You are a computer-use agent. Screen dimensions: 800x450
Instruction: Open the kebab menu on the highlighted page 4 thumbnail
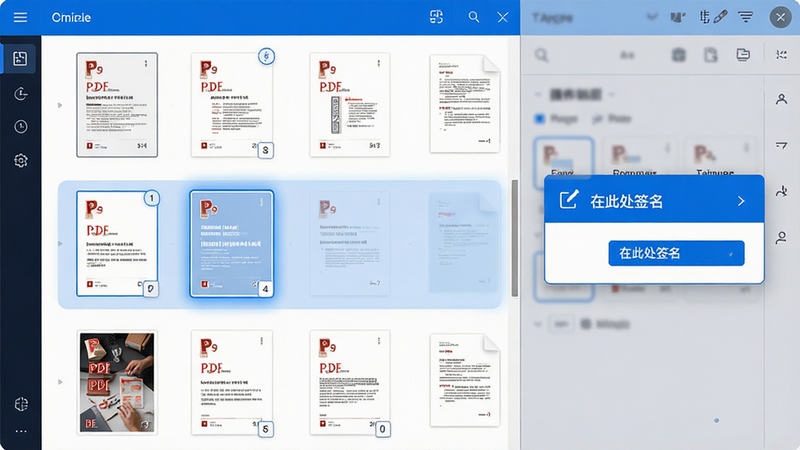point(262,202)
